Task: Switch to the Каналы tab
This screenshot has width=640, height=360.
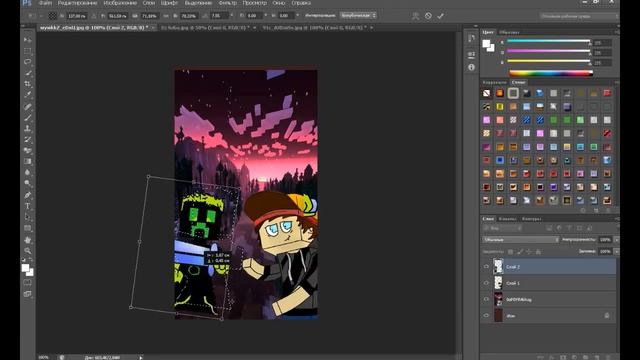Action: click(x=507, y=219)
